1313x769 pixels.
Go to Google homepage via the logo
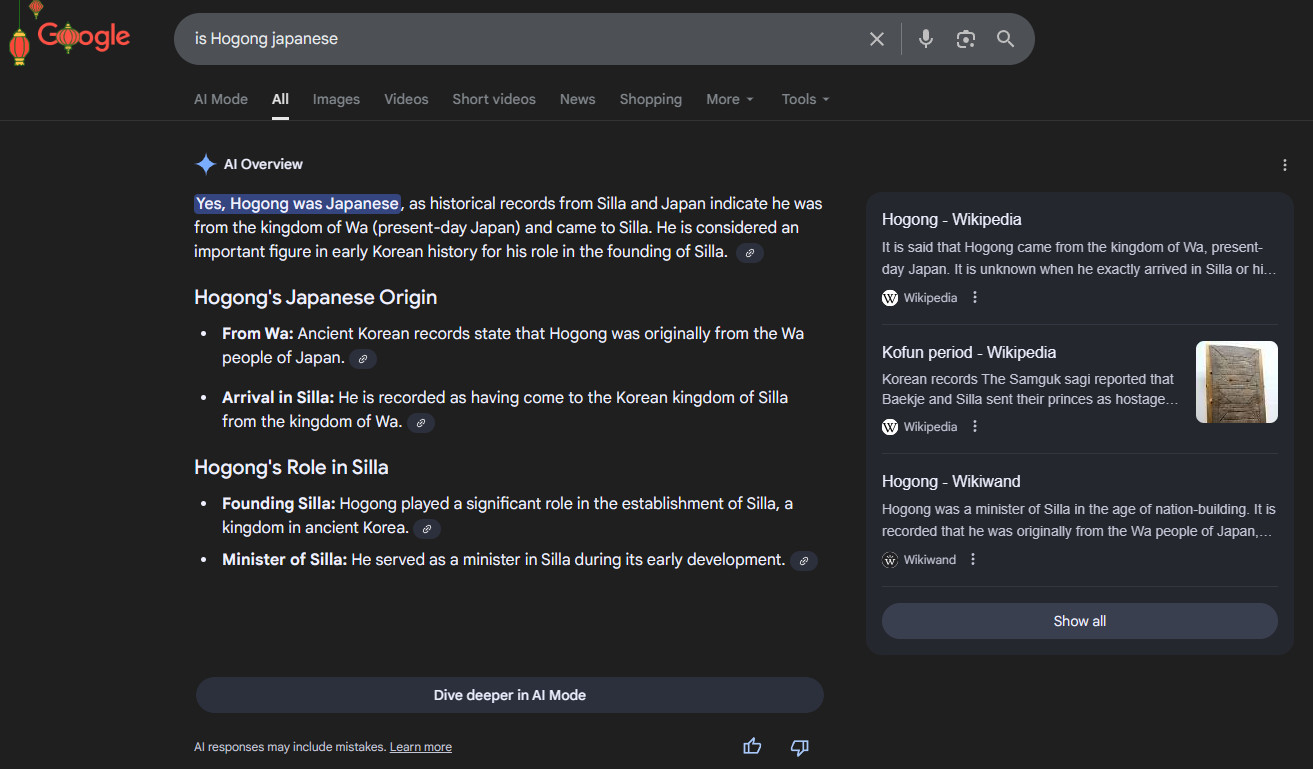[84, 37]
